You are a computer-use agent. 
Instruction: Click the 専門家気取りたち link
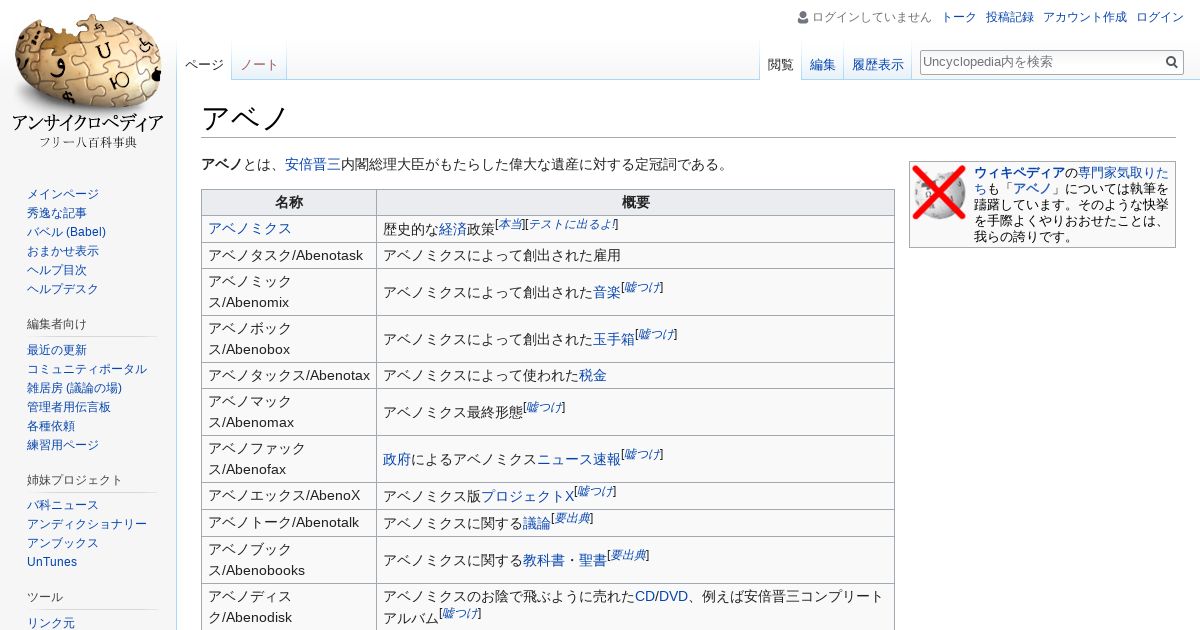point(1071,180)
